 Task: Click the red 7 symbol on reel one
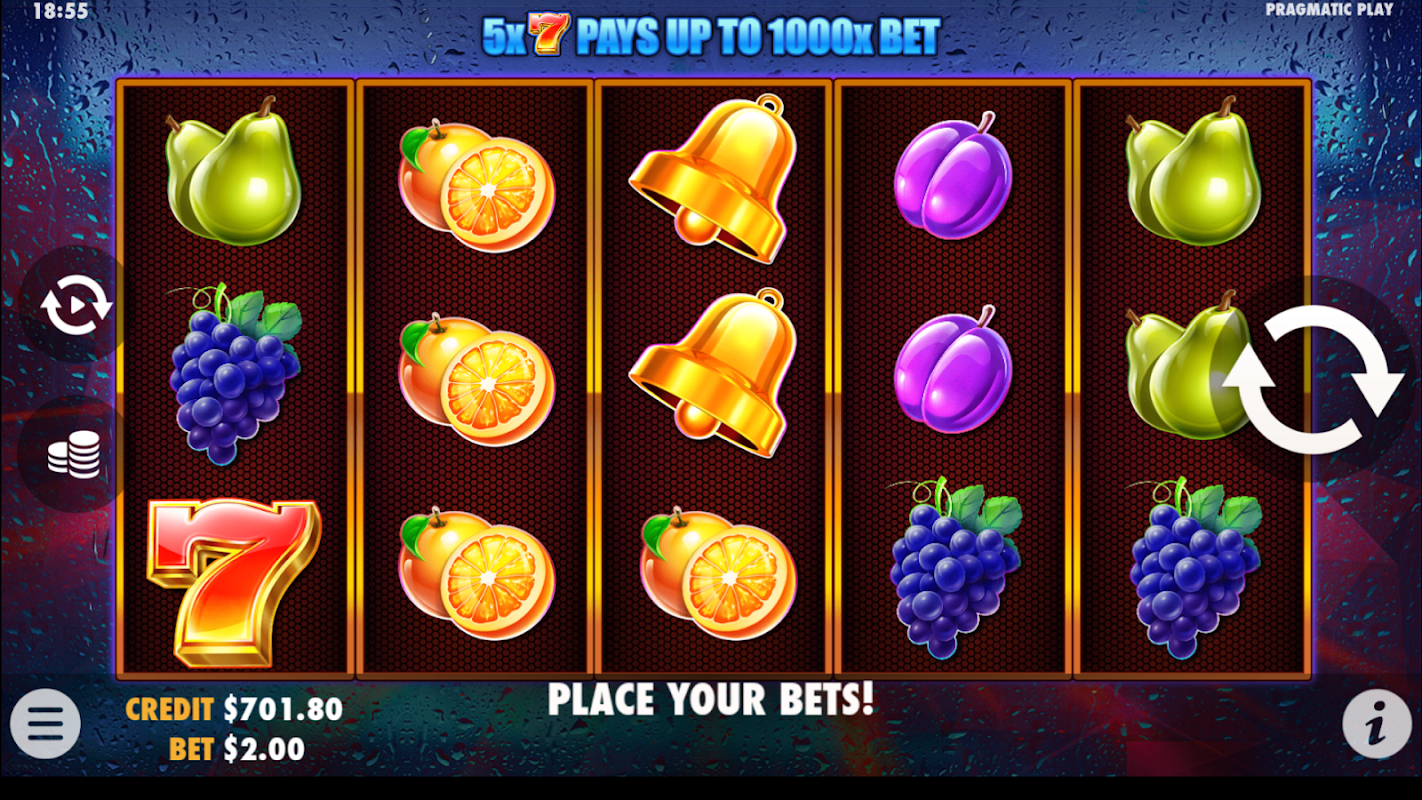tap(234, 582)
